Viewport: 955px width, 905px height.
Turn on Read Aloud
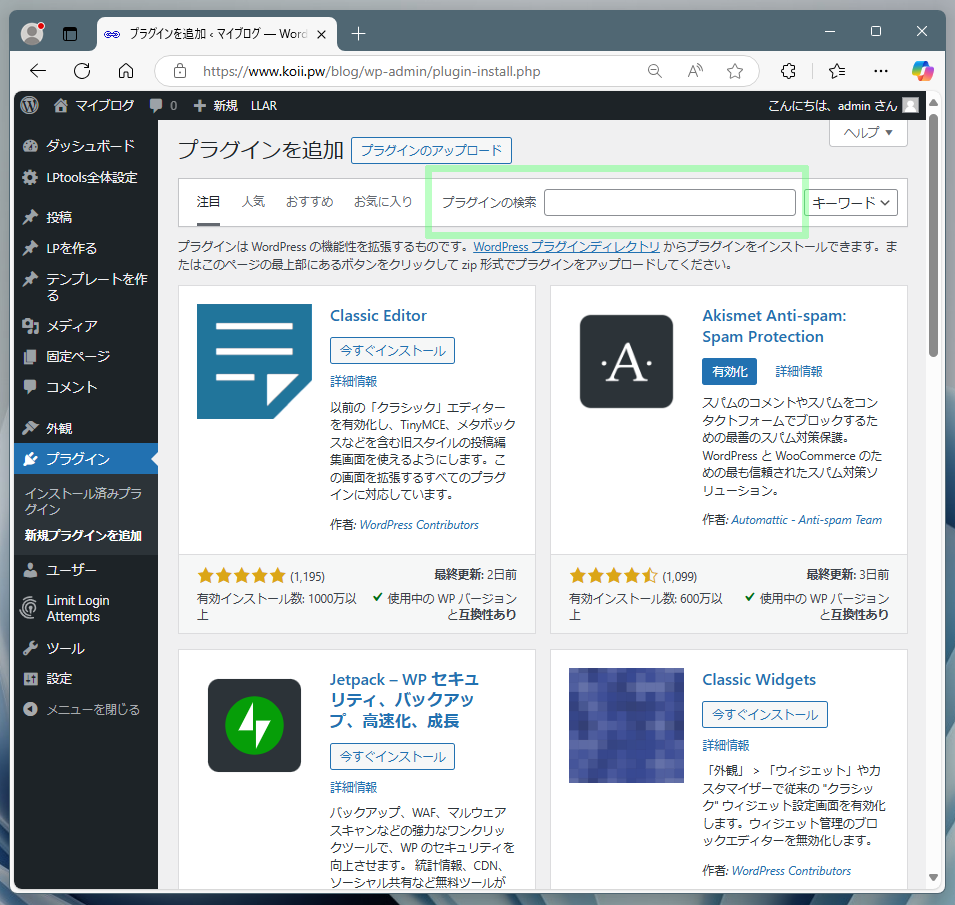pyautogui.click(x=695, y=71)
